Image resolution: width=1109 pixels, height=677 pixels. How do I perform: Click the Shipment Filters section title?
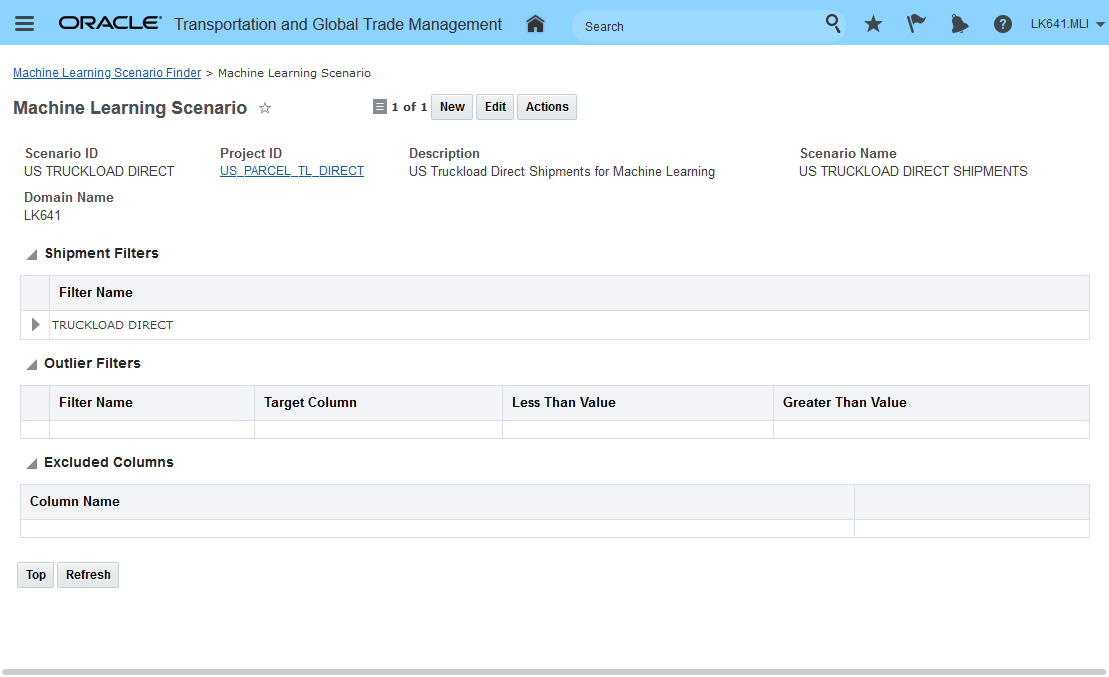(x=101, y=253)
